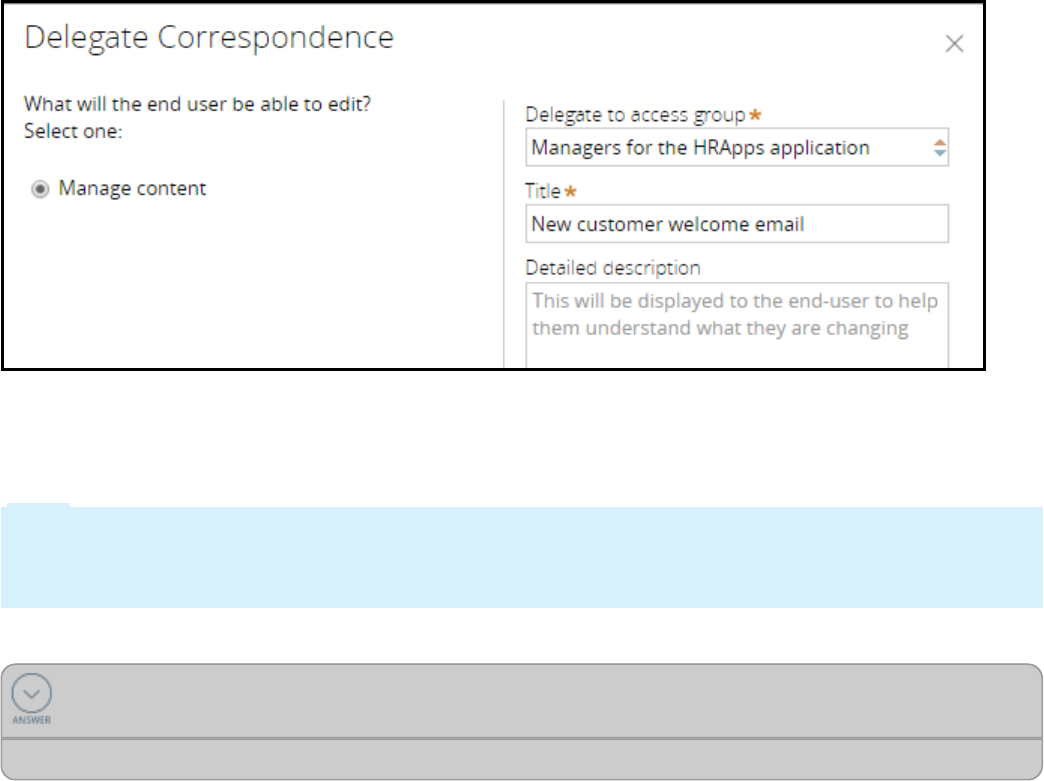Click the Manage content option label
Screen dimensions: 1044x781
click(132, 188)
